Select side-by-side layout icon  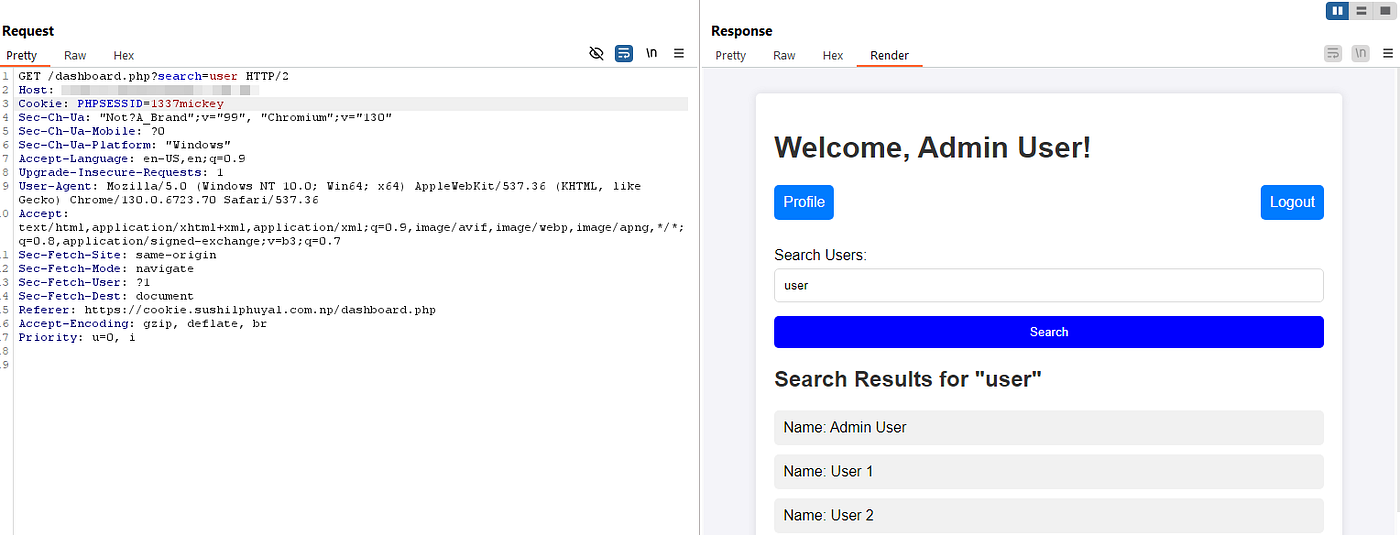click(x=1338, y=11)
